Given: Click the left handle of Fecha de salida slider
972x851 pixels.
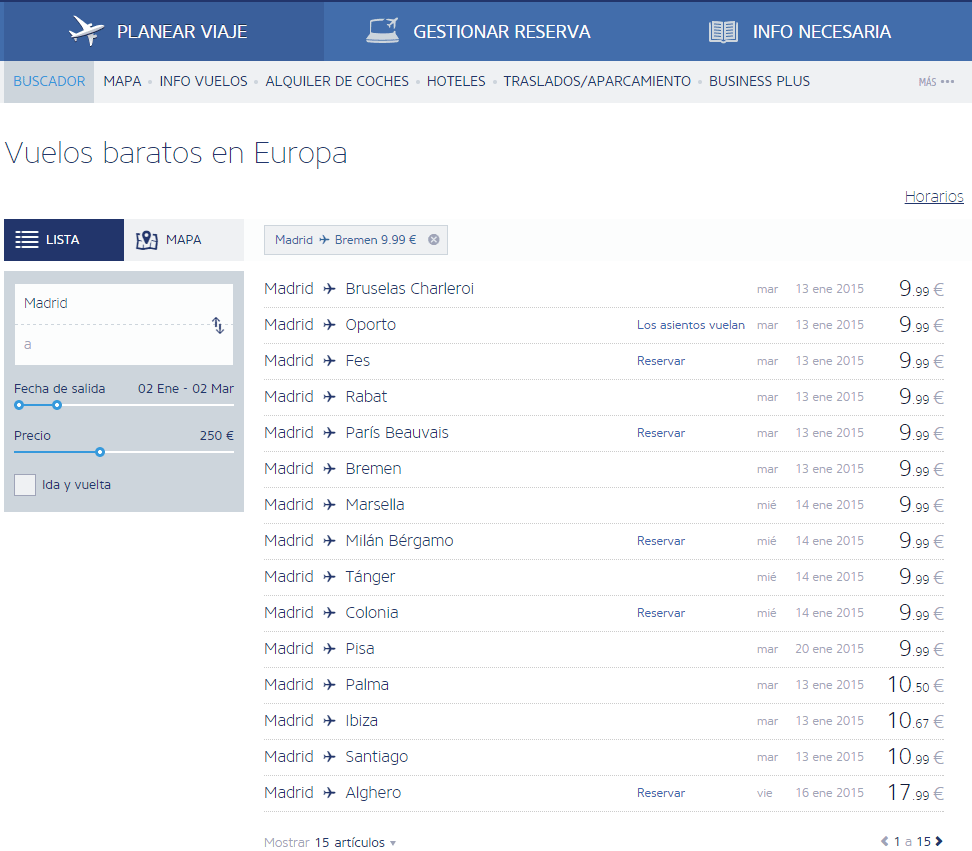Looking at the screenshot, I should coord(19,405).
